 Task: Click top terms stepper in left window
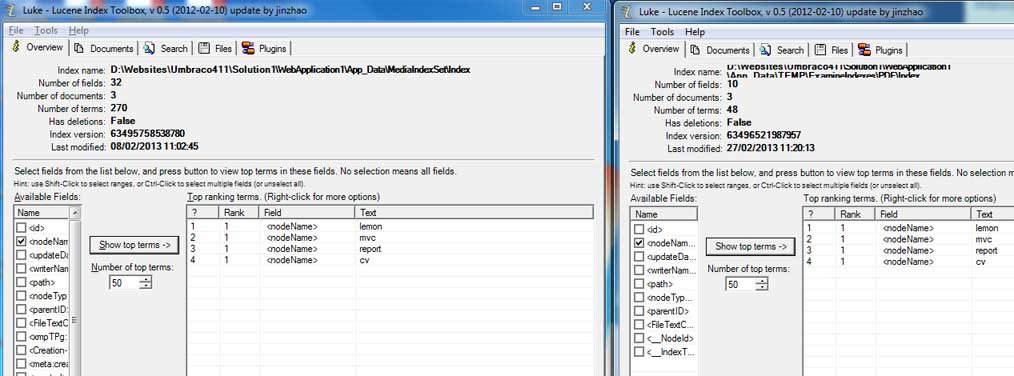pyautogui.click(x=146, y=282)
